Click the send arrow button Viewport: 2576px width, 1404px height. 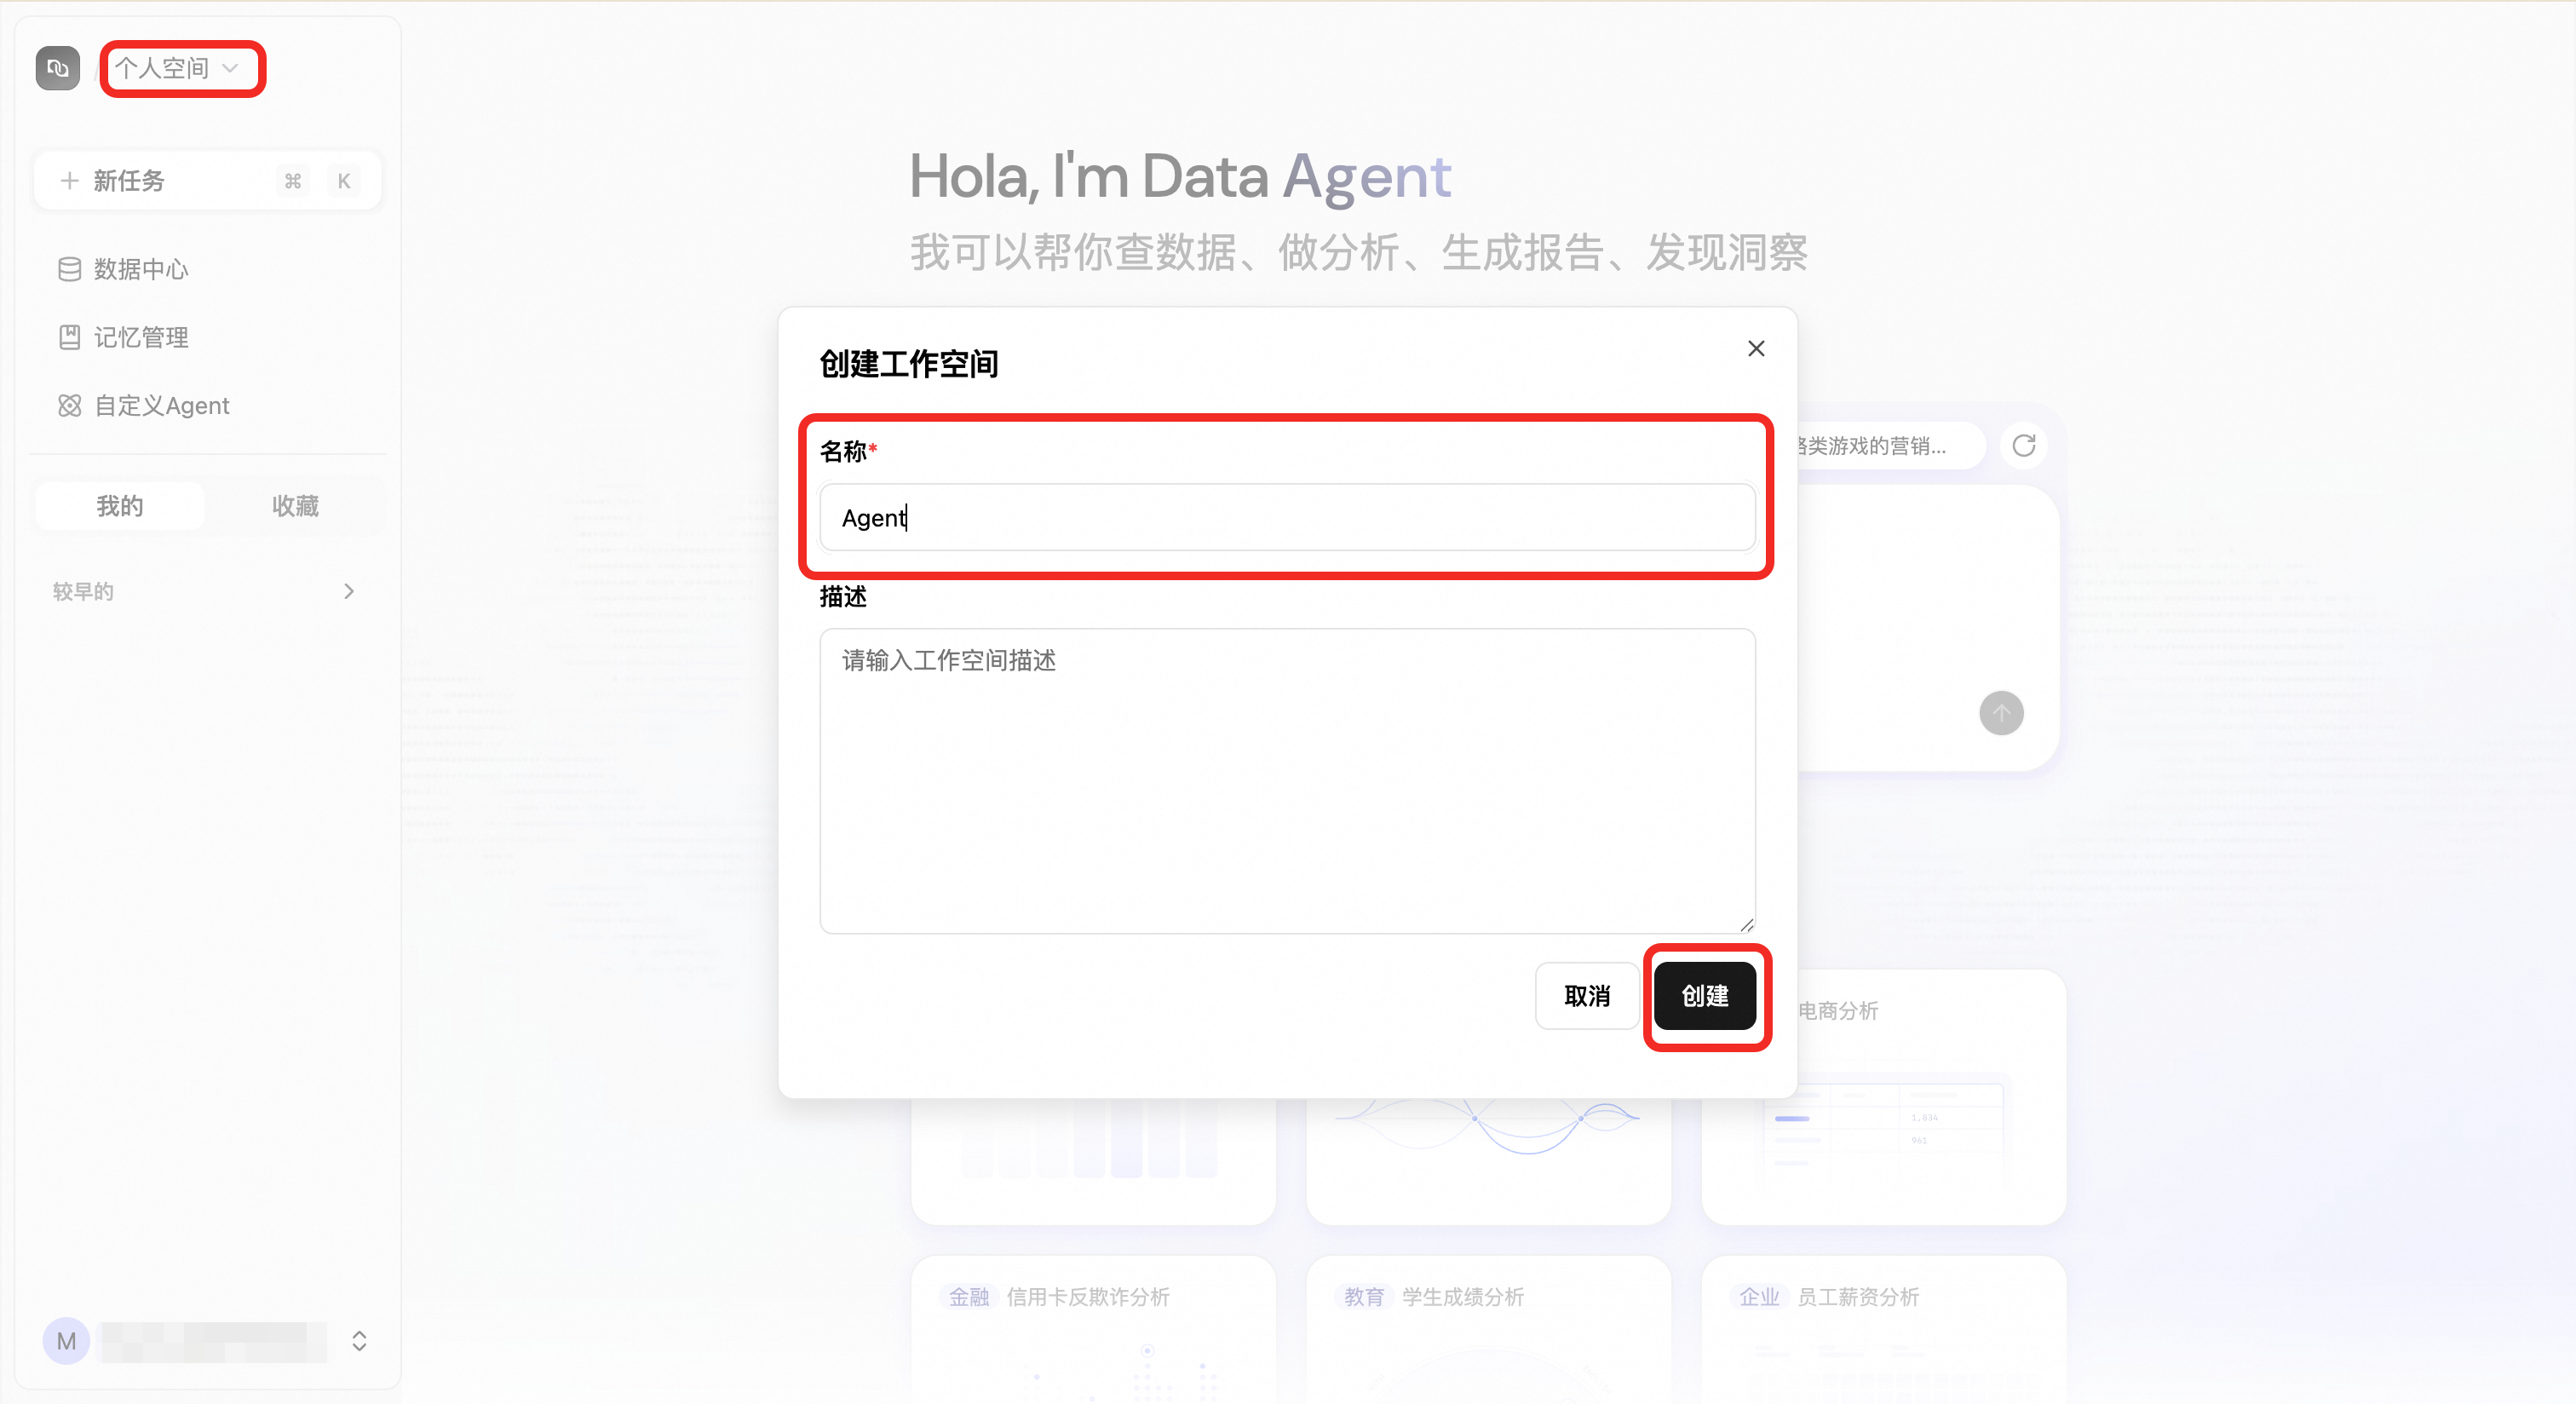(x=2001, y=713)
